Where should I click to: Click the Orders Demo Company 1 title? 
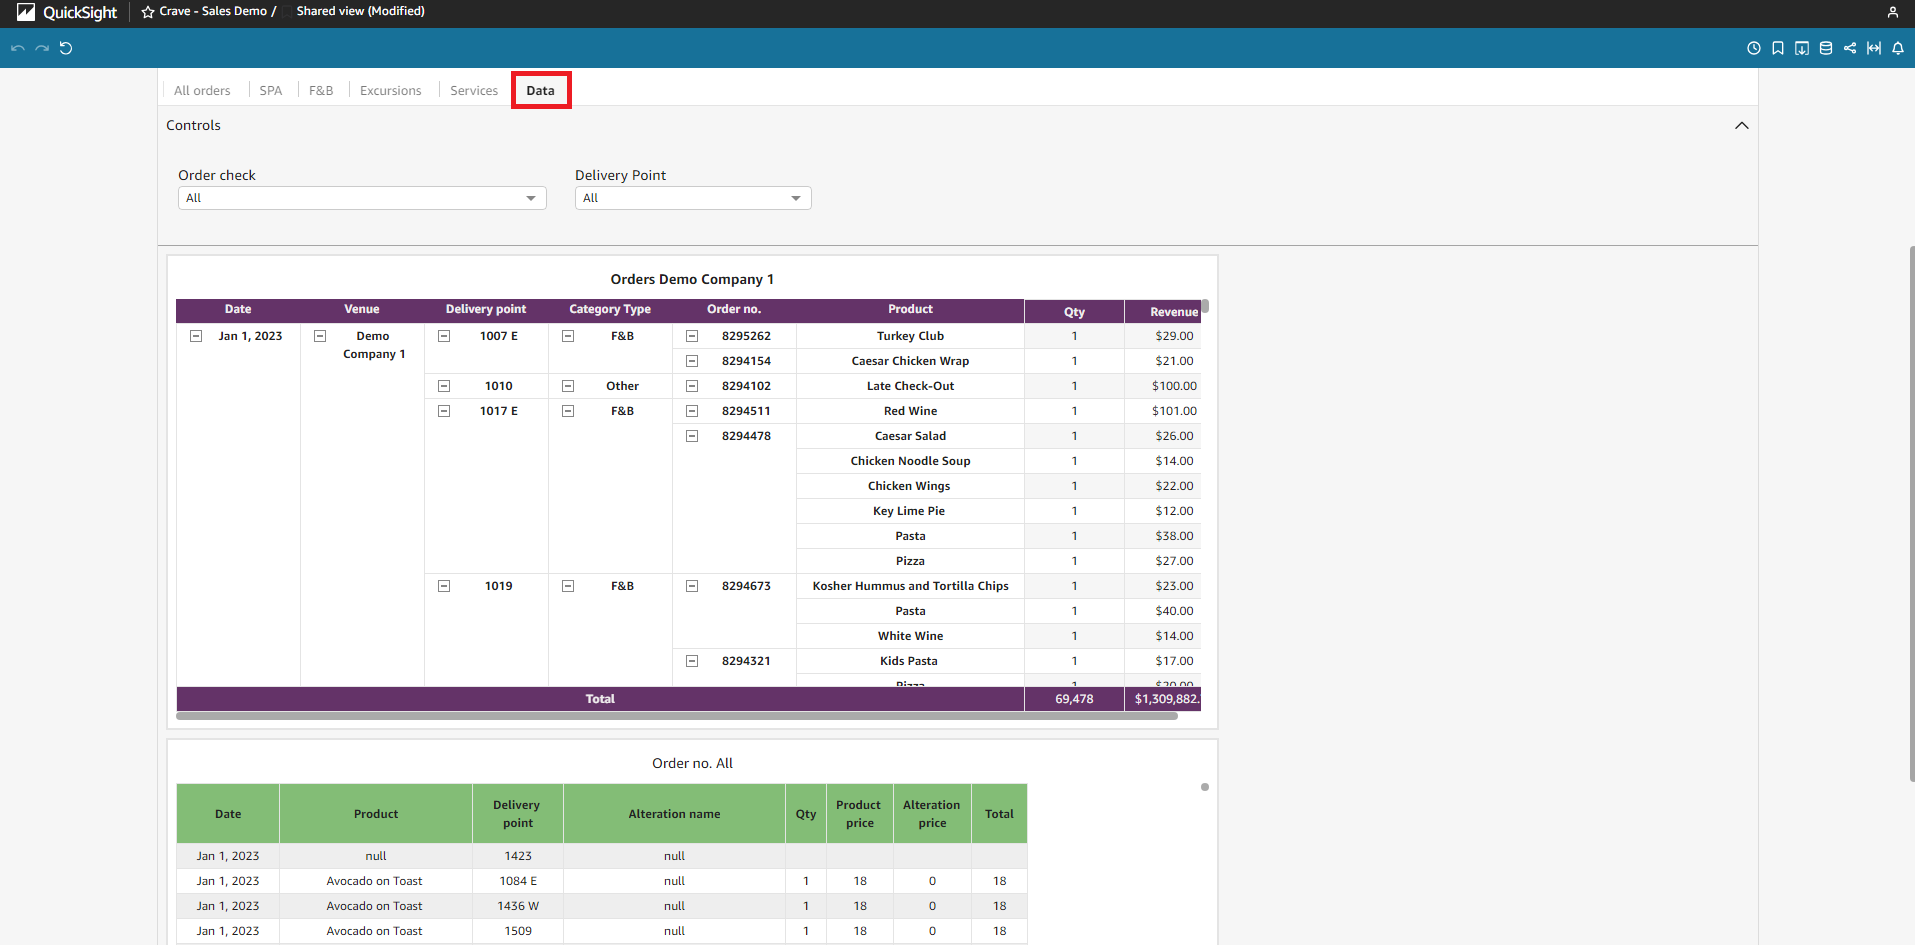[x=692, y=279]
